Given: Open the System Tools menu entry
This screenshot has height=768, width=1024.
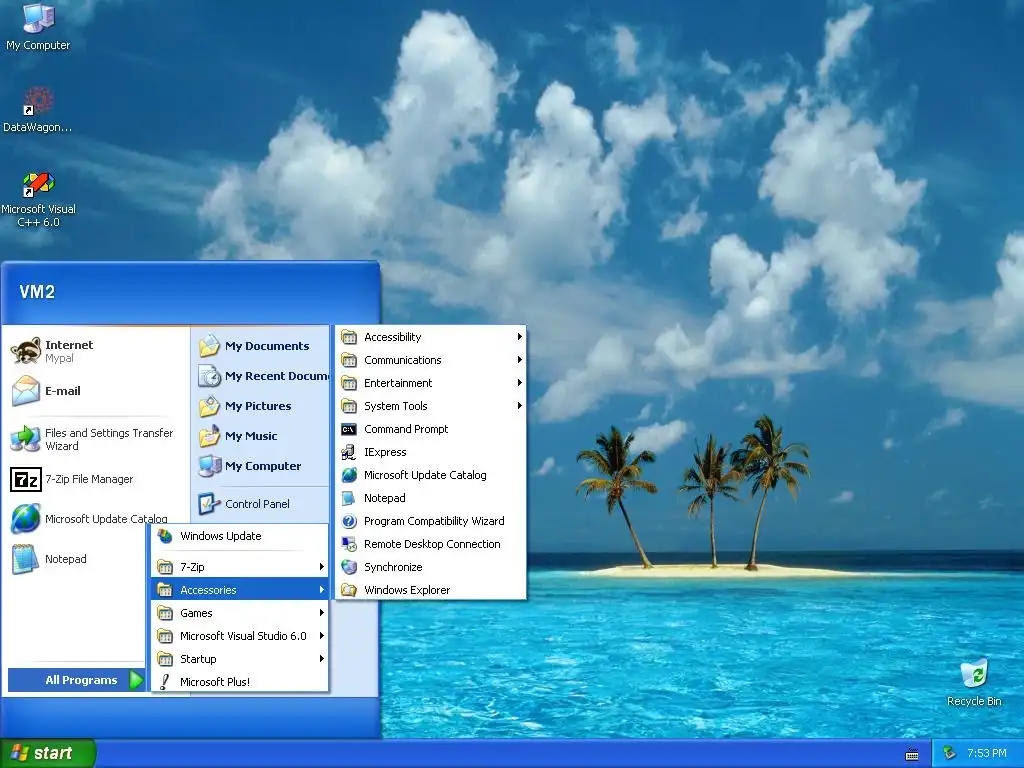Looking at the screenshot, I should coord(430,406).
